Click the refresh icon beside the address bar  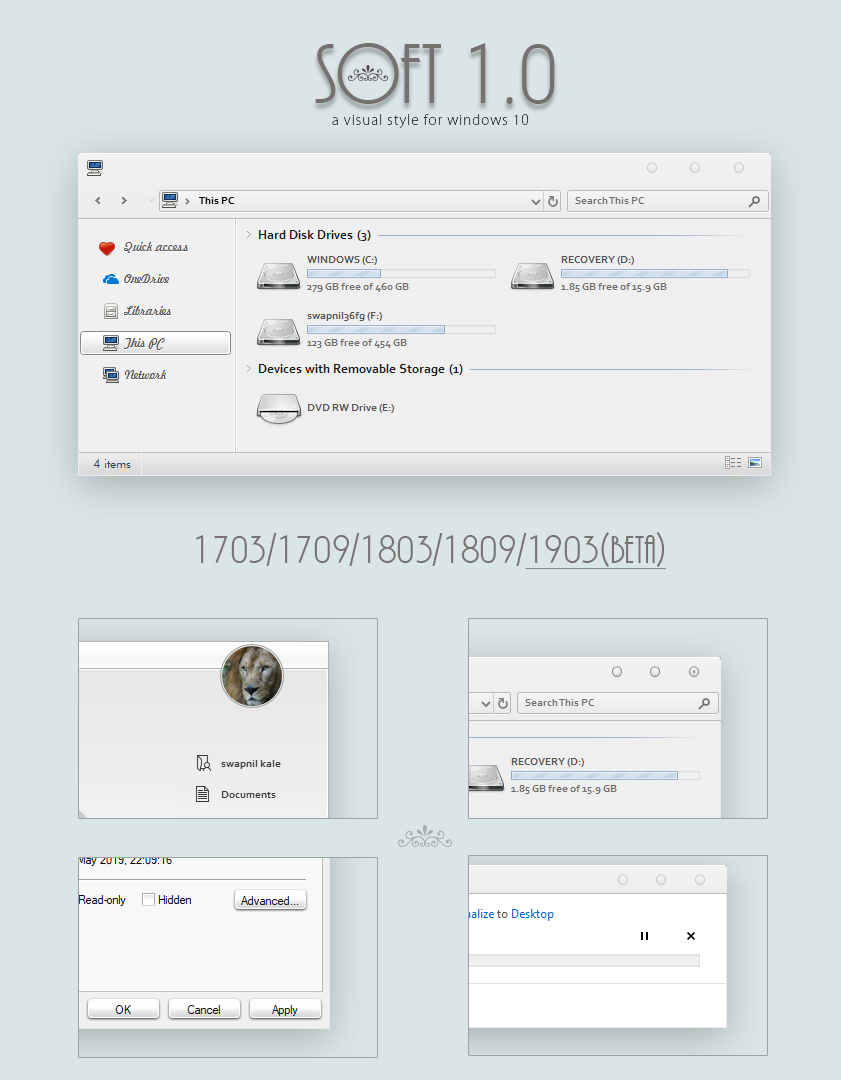553,200
